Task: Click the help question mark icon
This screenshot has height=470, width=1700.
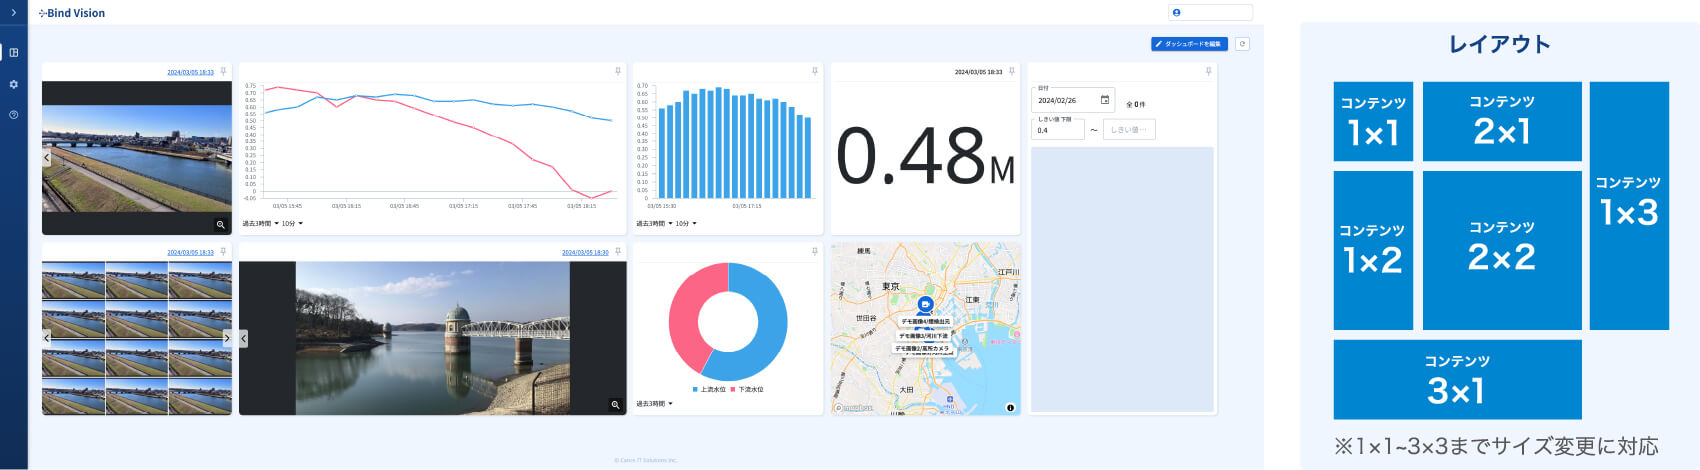Action: pos(13,115)
